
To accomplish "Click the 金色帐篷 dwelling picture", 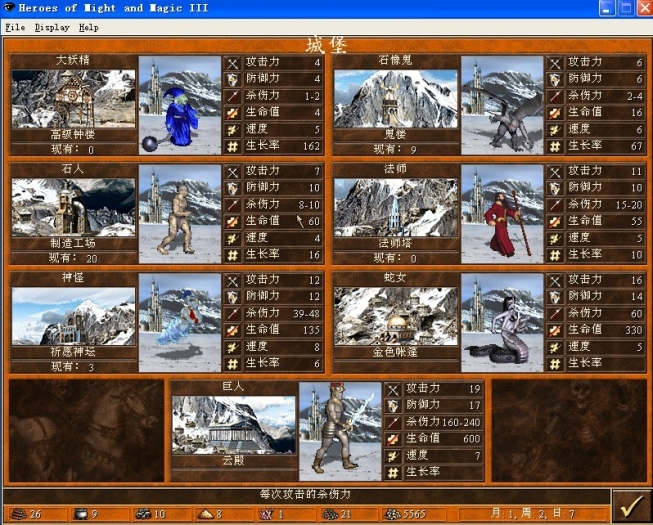I will pyautogui.click(x=396, y=316).
